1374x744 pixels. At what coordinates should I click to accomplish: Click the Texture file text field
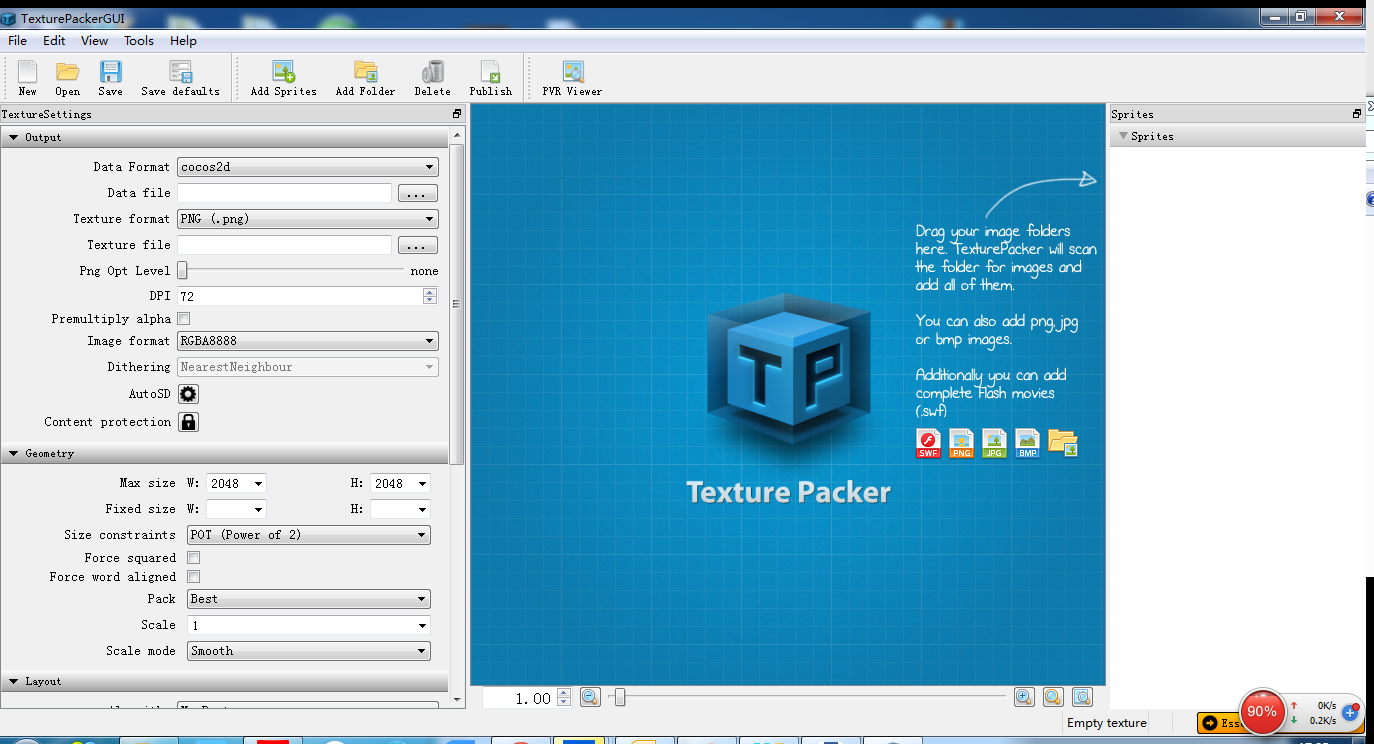[x=284, y=245]
